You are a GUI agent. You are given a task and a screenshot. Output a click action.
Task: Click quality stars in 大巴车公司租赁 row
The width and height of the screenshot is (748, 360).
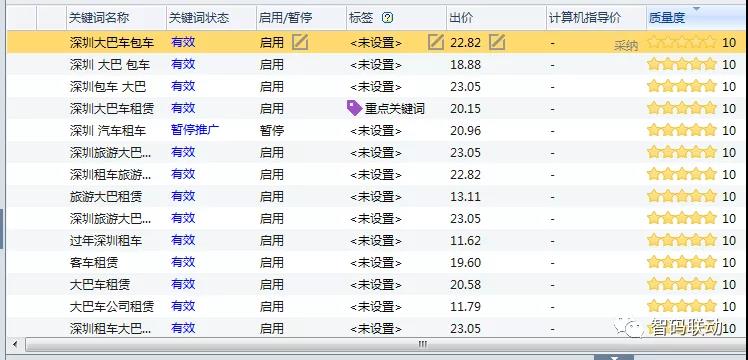point(682,306)
